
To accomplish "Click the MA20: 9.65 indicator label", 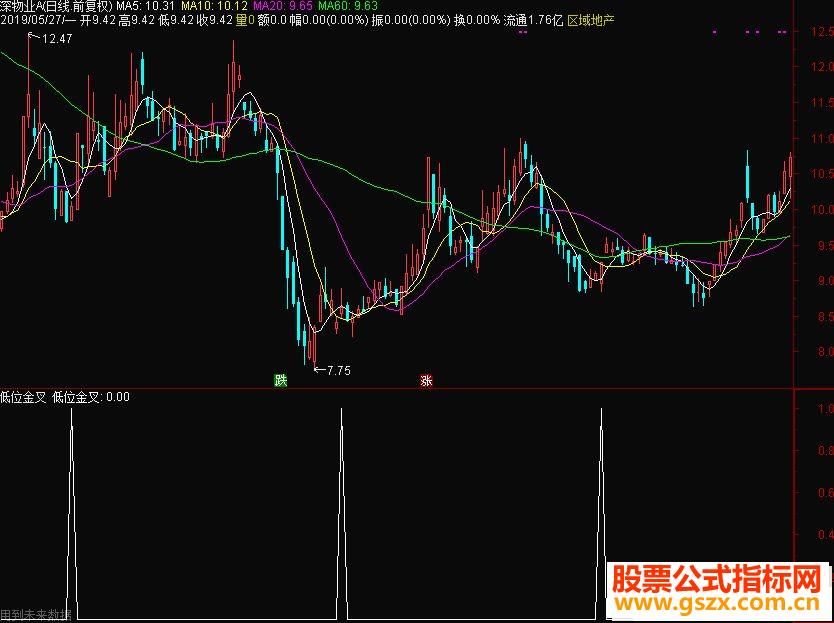I will click(282, 6).
